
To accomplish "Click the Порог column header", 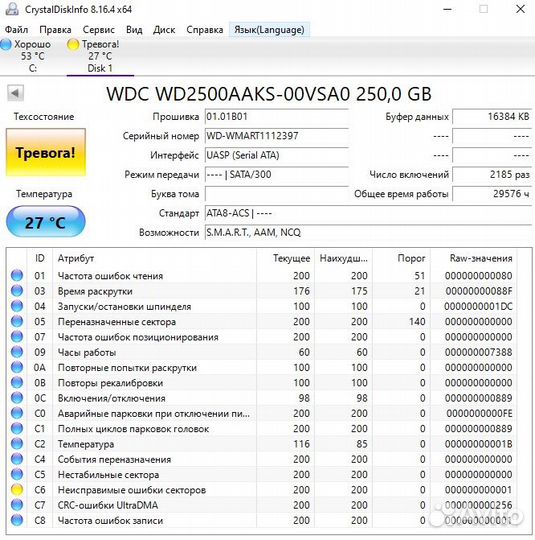I will click(x=401, y=258).
